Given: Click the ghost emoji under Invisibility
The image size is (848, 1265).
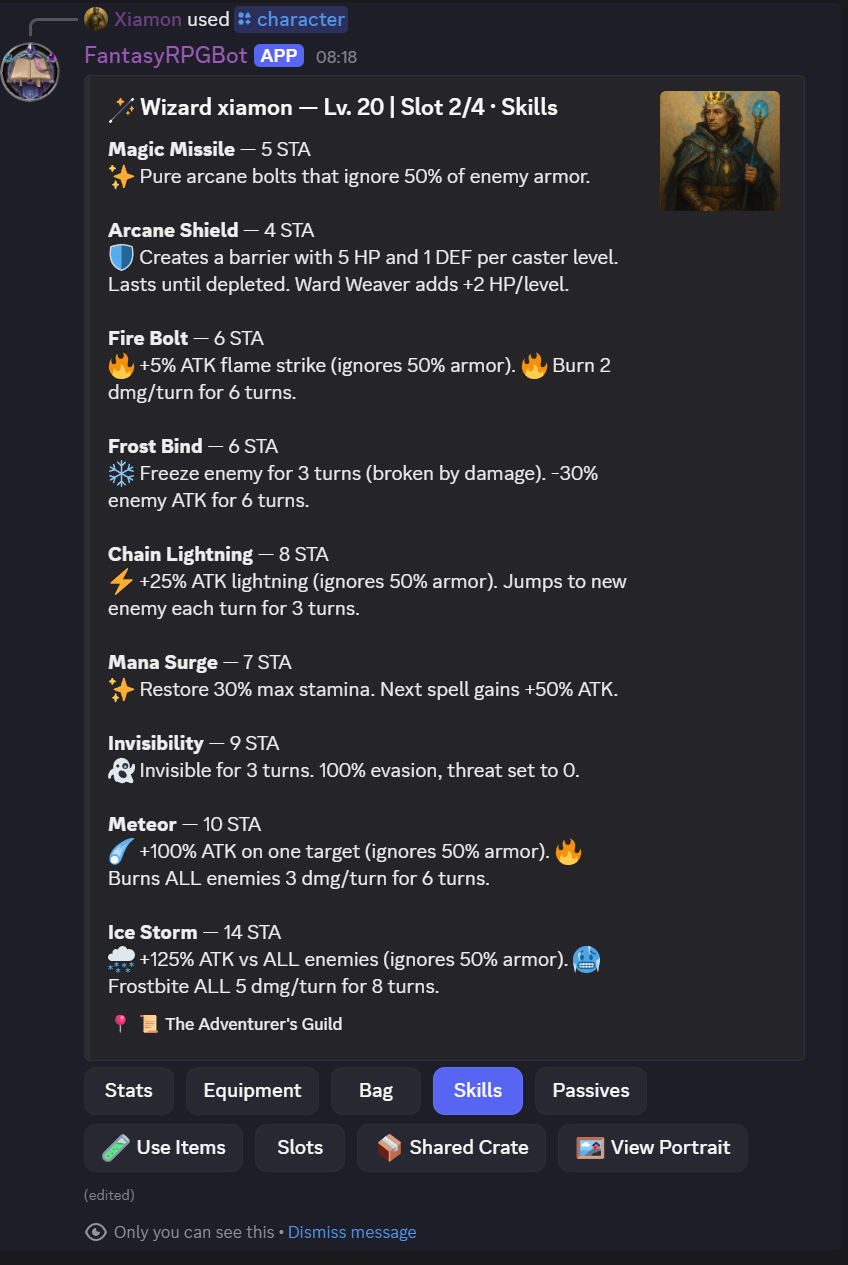Looking at the screenshot, I should (121, 771).
